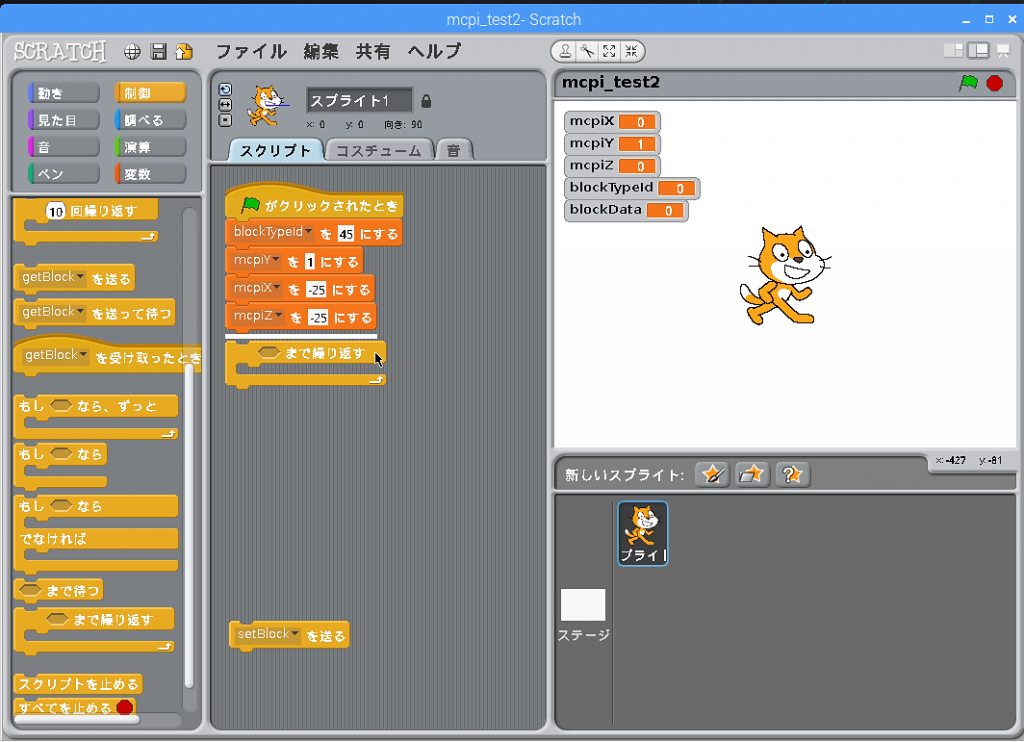The width and height of the screenshot is (1024, 742).
Task: Select the 制御 block category
Action: coord(150,93)
